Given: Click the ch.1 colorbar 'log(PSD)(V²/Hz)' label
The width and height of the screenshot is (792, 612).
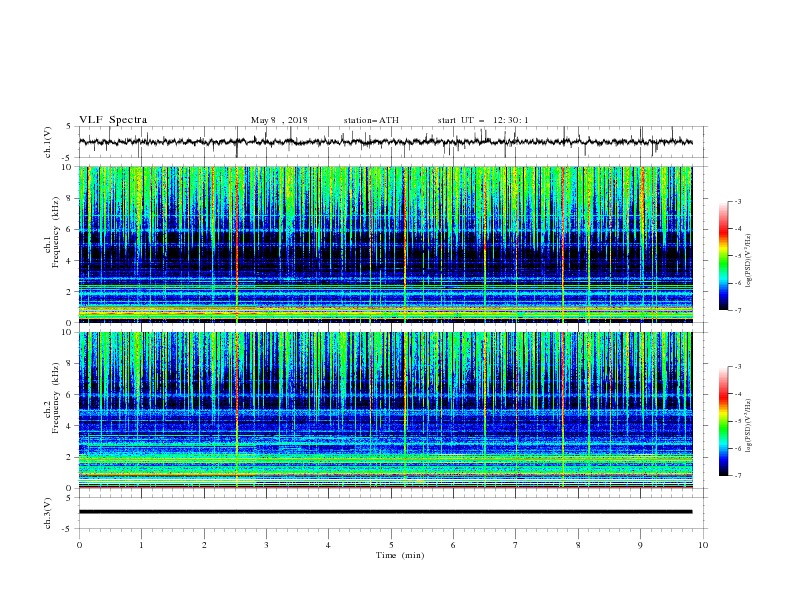Looking at the screenshot, I should tap(749, 261).
